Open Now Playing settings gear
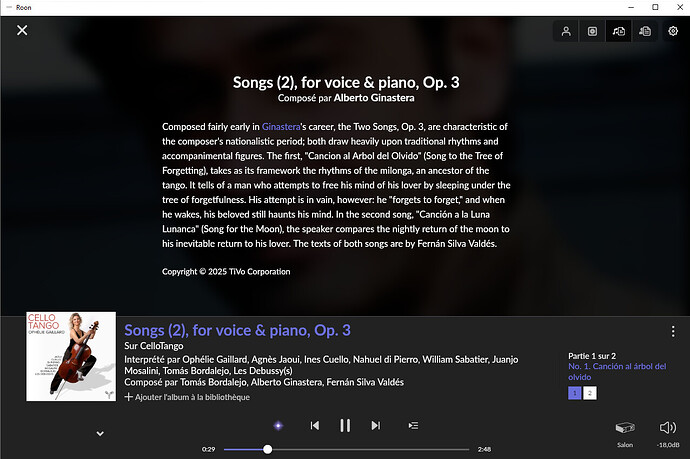 point(673,31)
